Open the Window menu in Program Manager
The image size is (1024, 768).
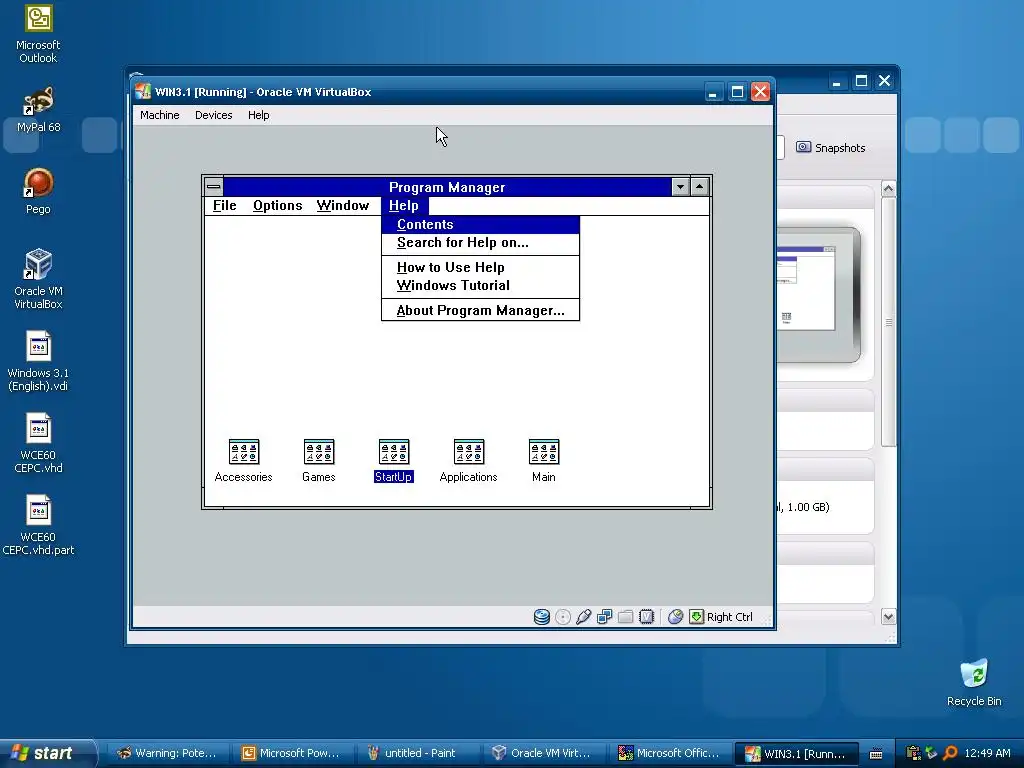point(343,206)
